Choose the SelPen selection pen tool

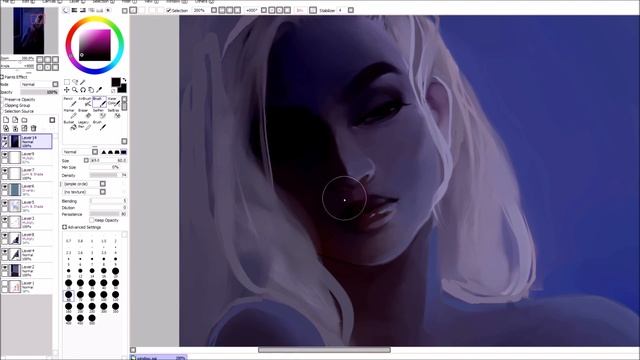tap(99, 113)
